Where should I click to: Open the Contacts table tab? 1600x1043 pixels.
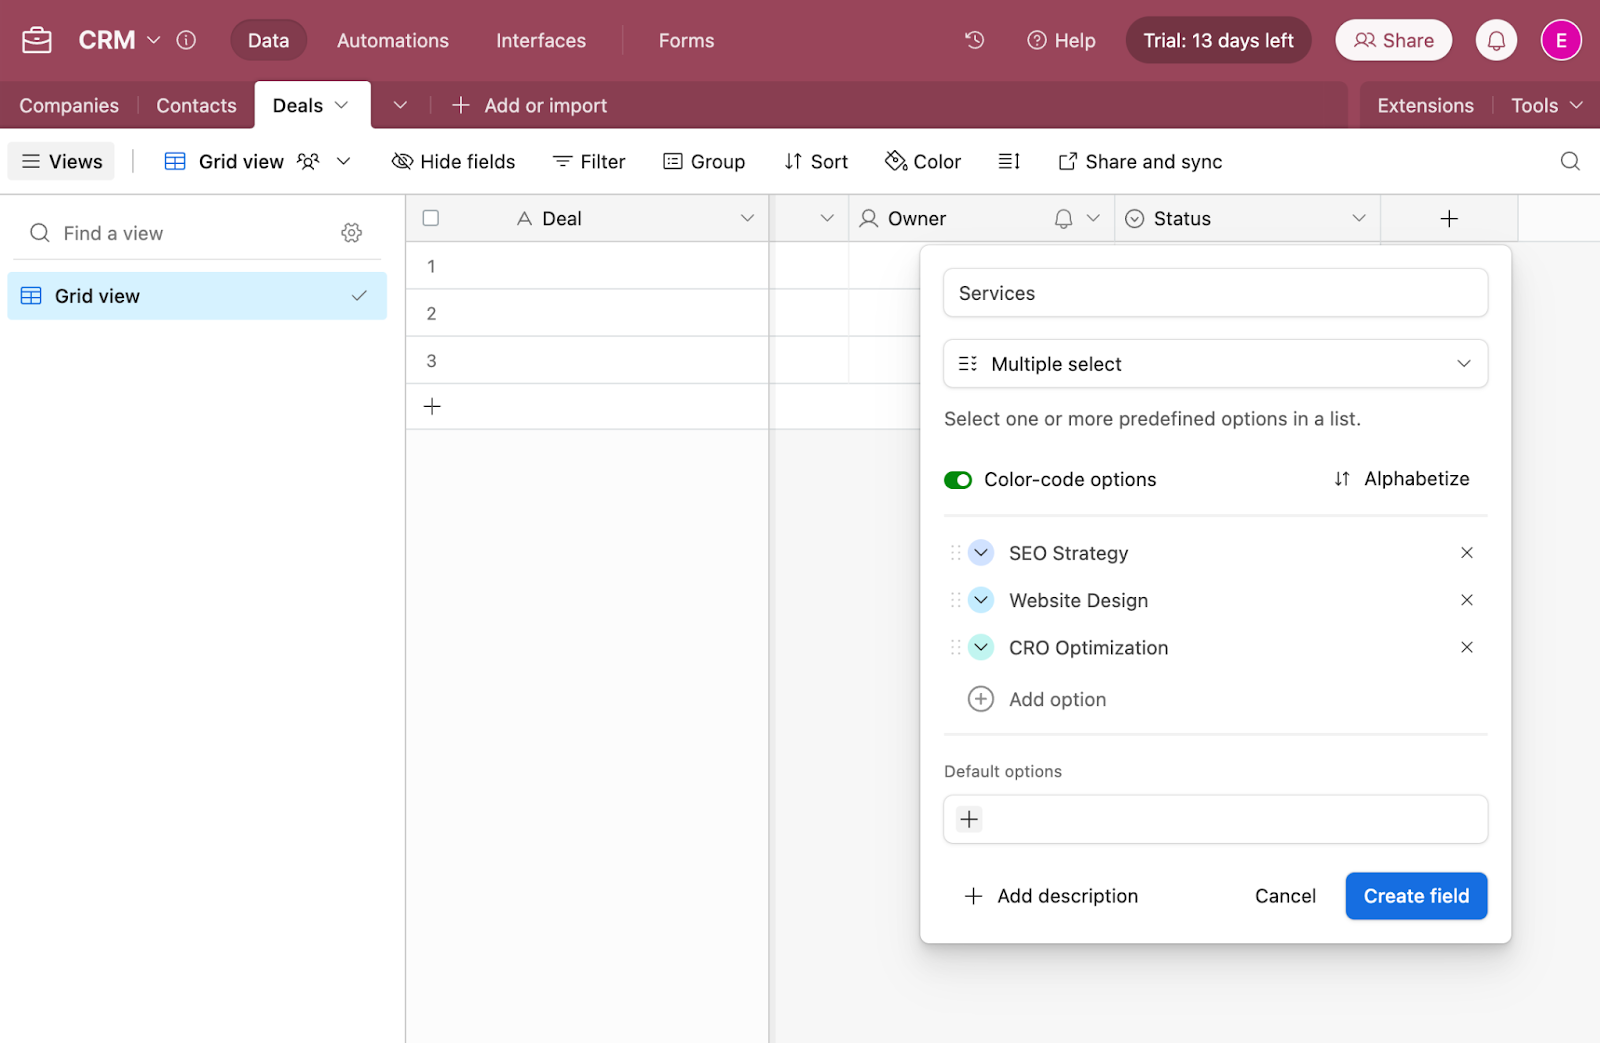(196, 105)
